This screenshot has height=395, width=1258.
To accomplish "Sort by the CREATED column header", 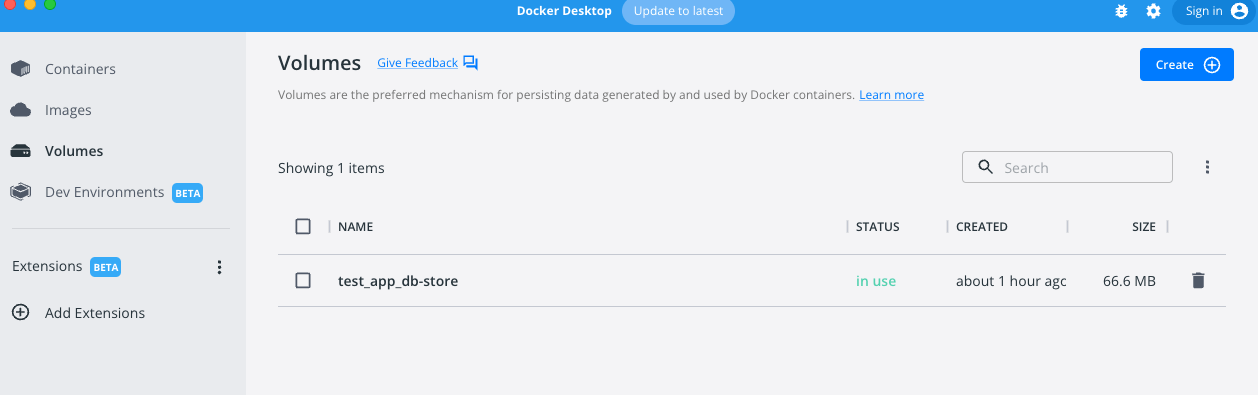I will coord(982,227).
